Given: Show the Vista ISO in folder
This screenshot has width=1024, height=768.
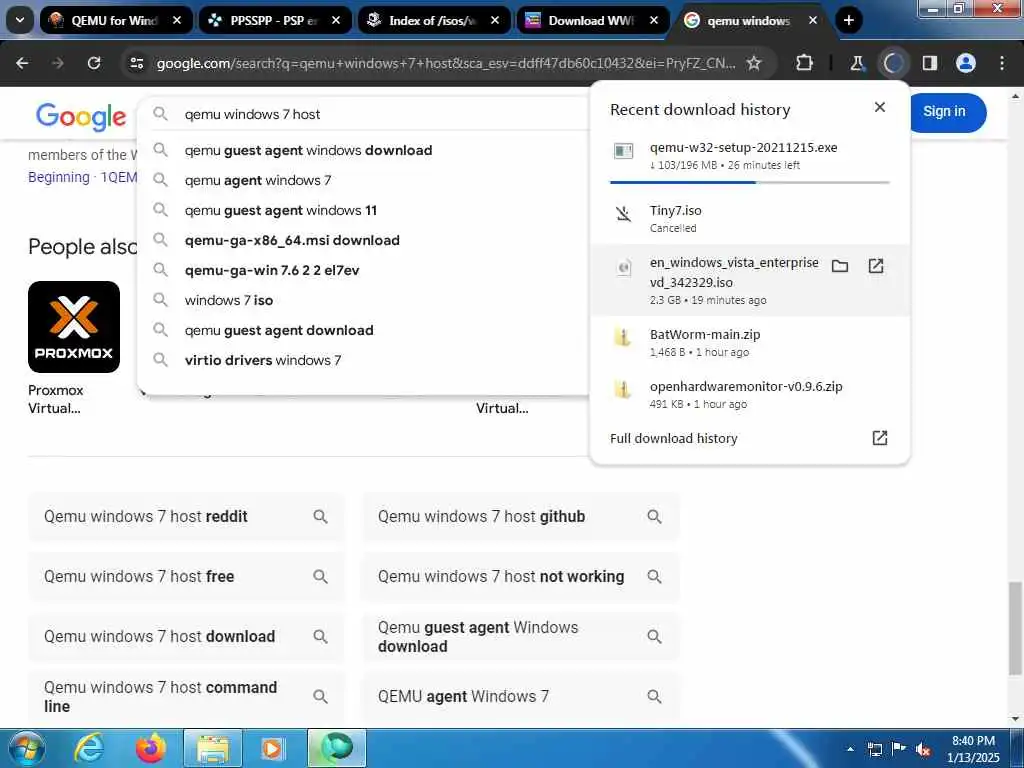Looking at the screenshot, I should [x=840, y=266].
